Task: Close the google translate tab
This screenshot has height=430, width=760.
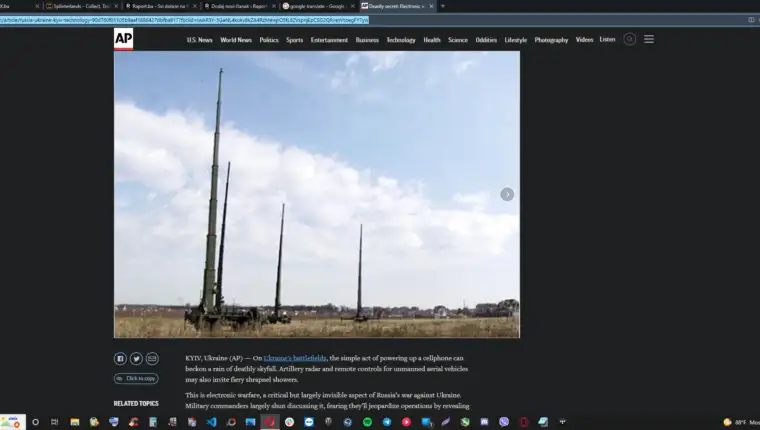Action: tap(352, 6)
